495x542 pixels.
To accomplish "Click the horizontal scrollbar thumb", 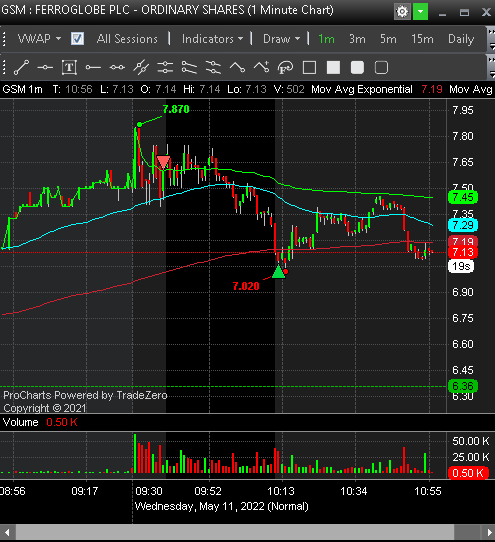I will [235, 532].
